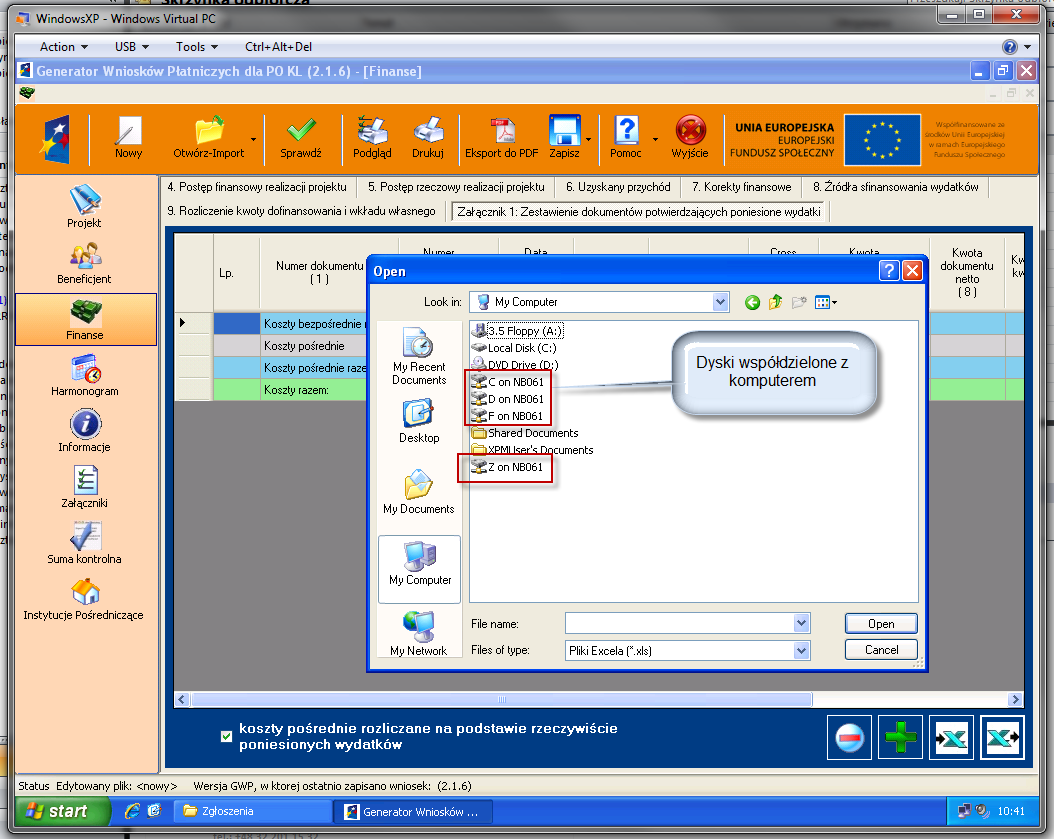Click the File name input field
Image resolution: width=1054 pixels, height=839 pixels.
(x=680, y=623)
